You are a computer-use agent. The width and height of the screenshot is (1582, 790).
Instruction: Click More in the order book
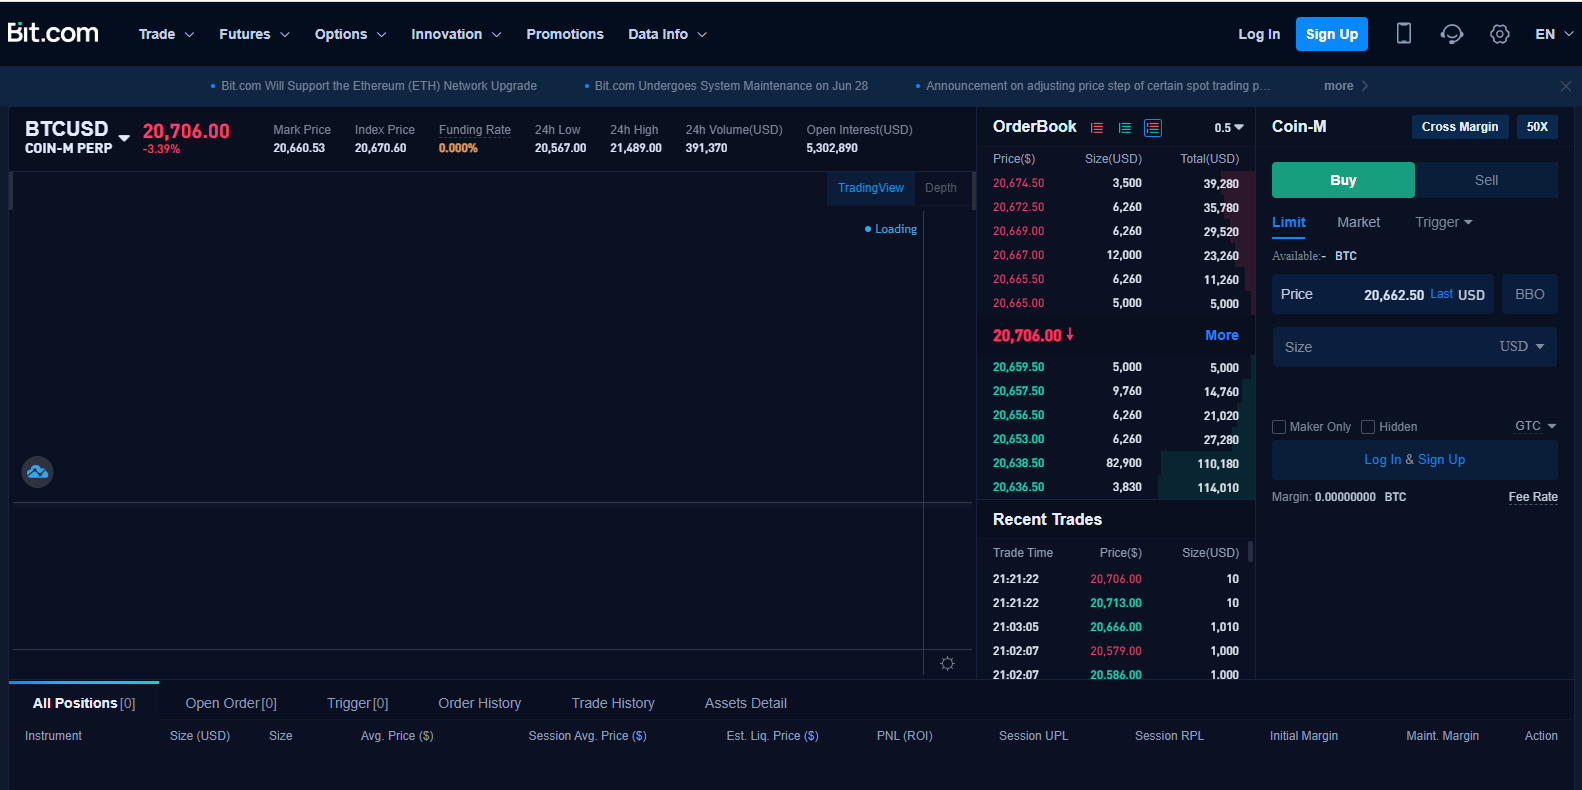[x=1222, y=335]
